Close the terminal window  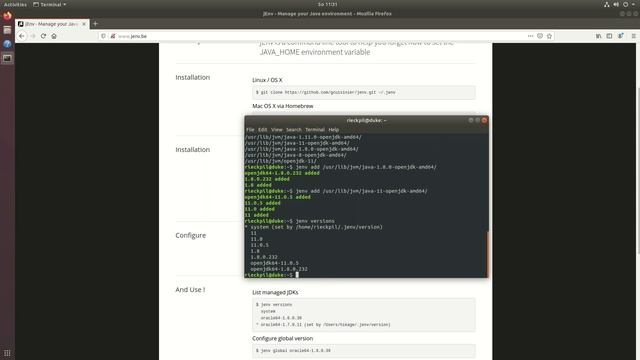[484, 120]
